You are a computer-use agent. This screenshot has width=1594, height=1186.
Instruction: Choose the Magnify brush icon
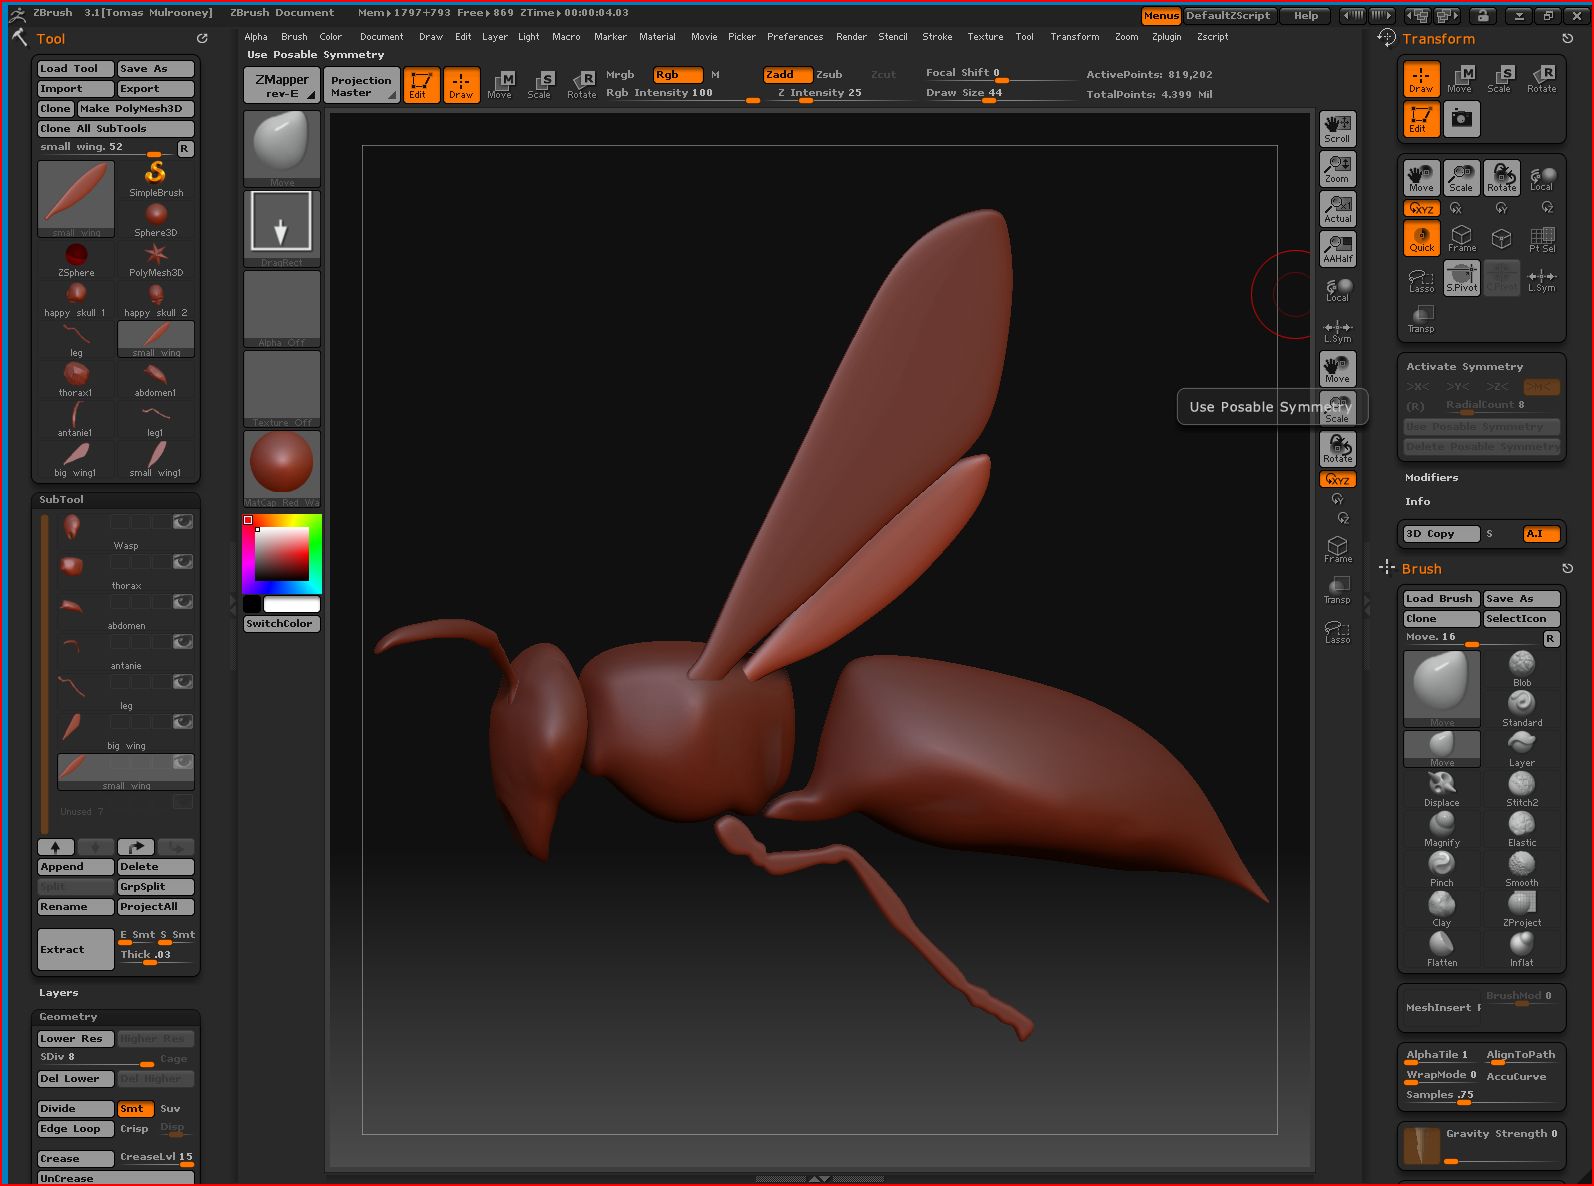pyautogui.click(x=1441, y=826)
